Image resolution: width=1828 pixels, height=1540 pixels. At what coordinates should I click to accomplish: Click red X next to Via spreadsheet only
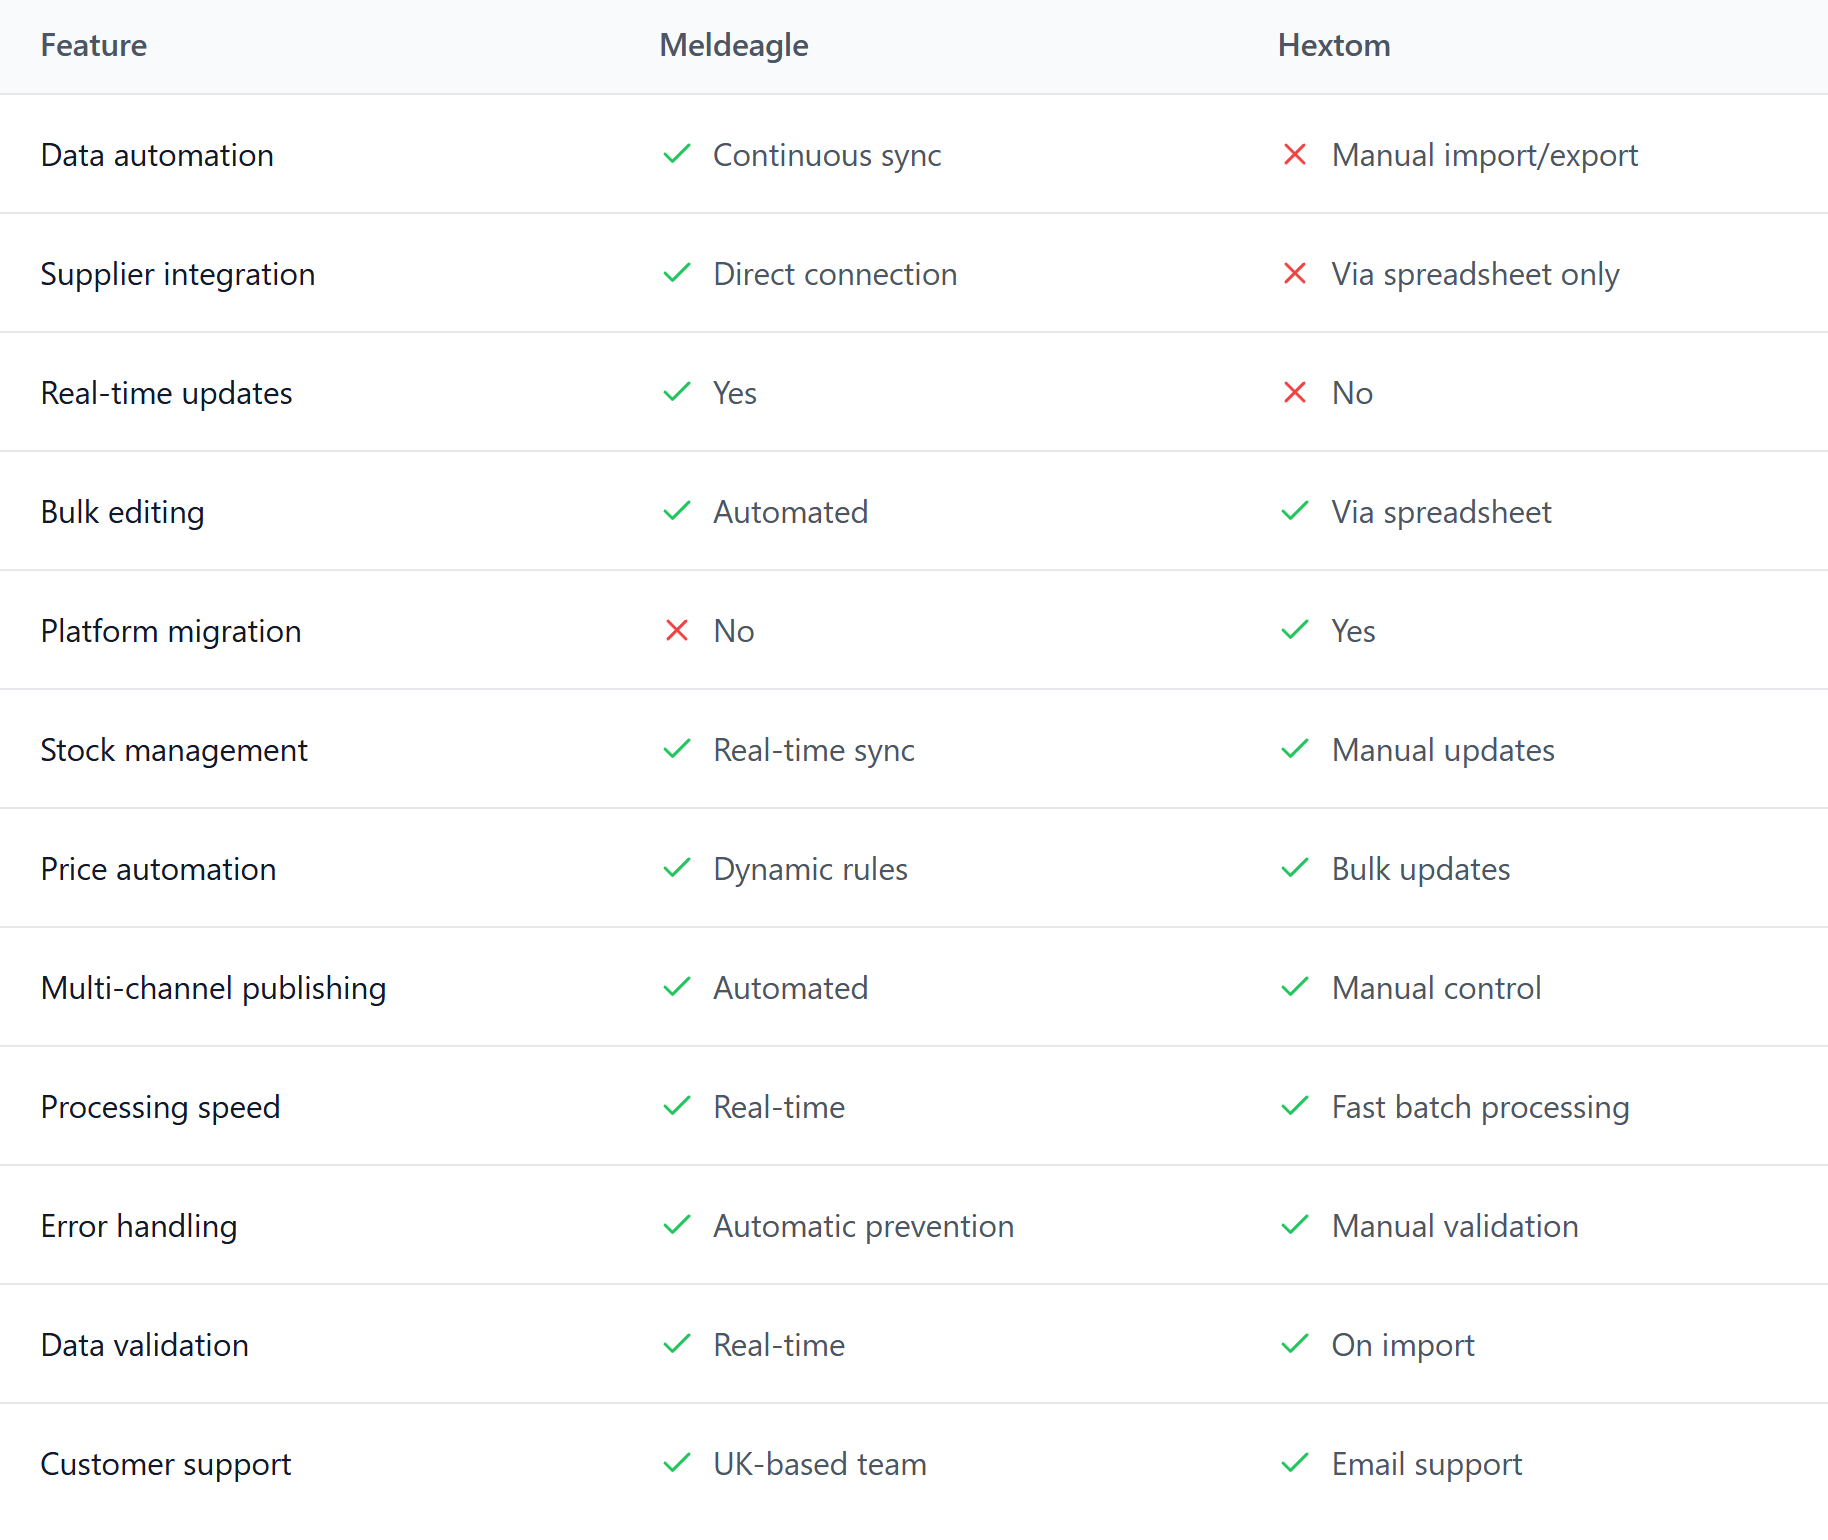[x=1295, y=273]
